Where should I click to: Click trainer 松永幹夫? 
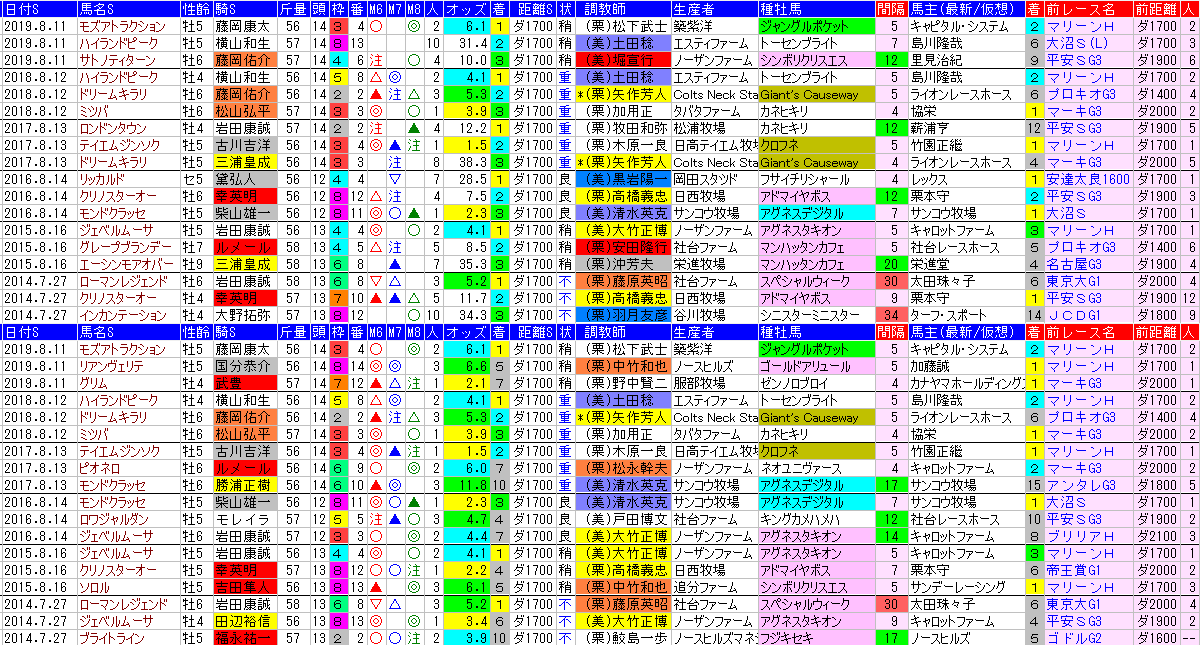(x=625, y=468)
